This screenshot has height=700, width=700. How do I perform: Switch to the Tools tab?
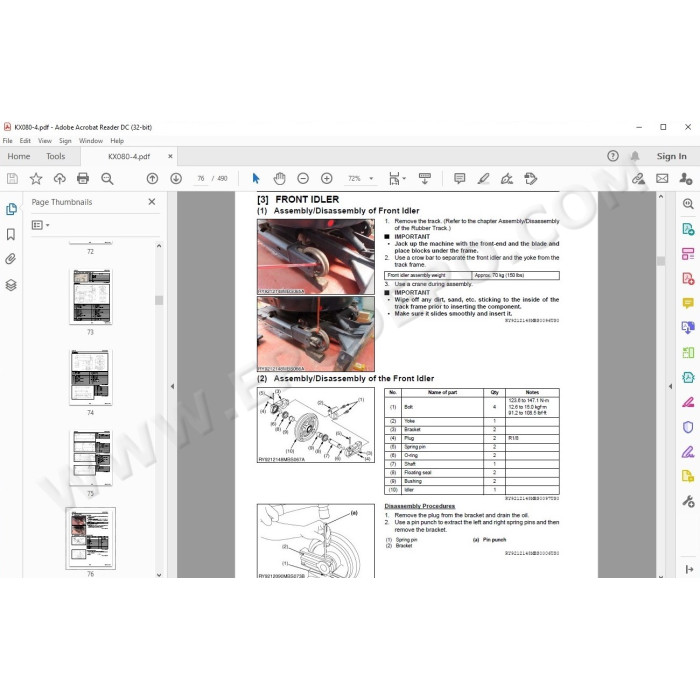[x=55, y=156]
